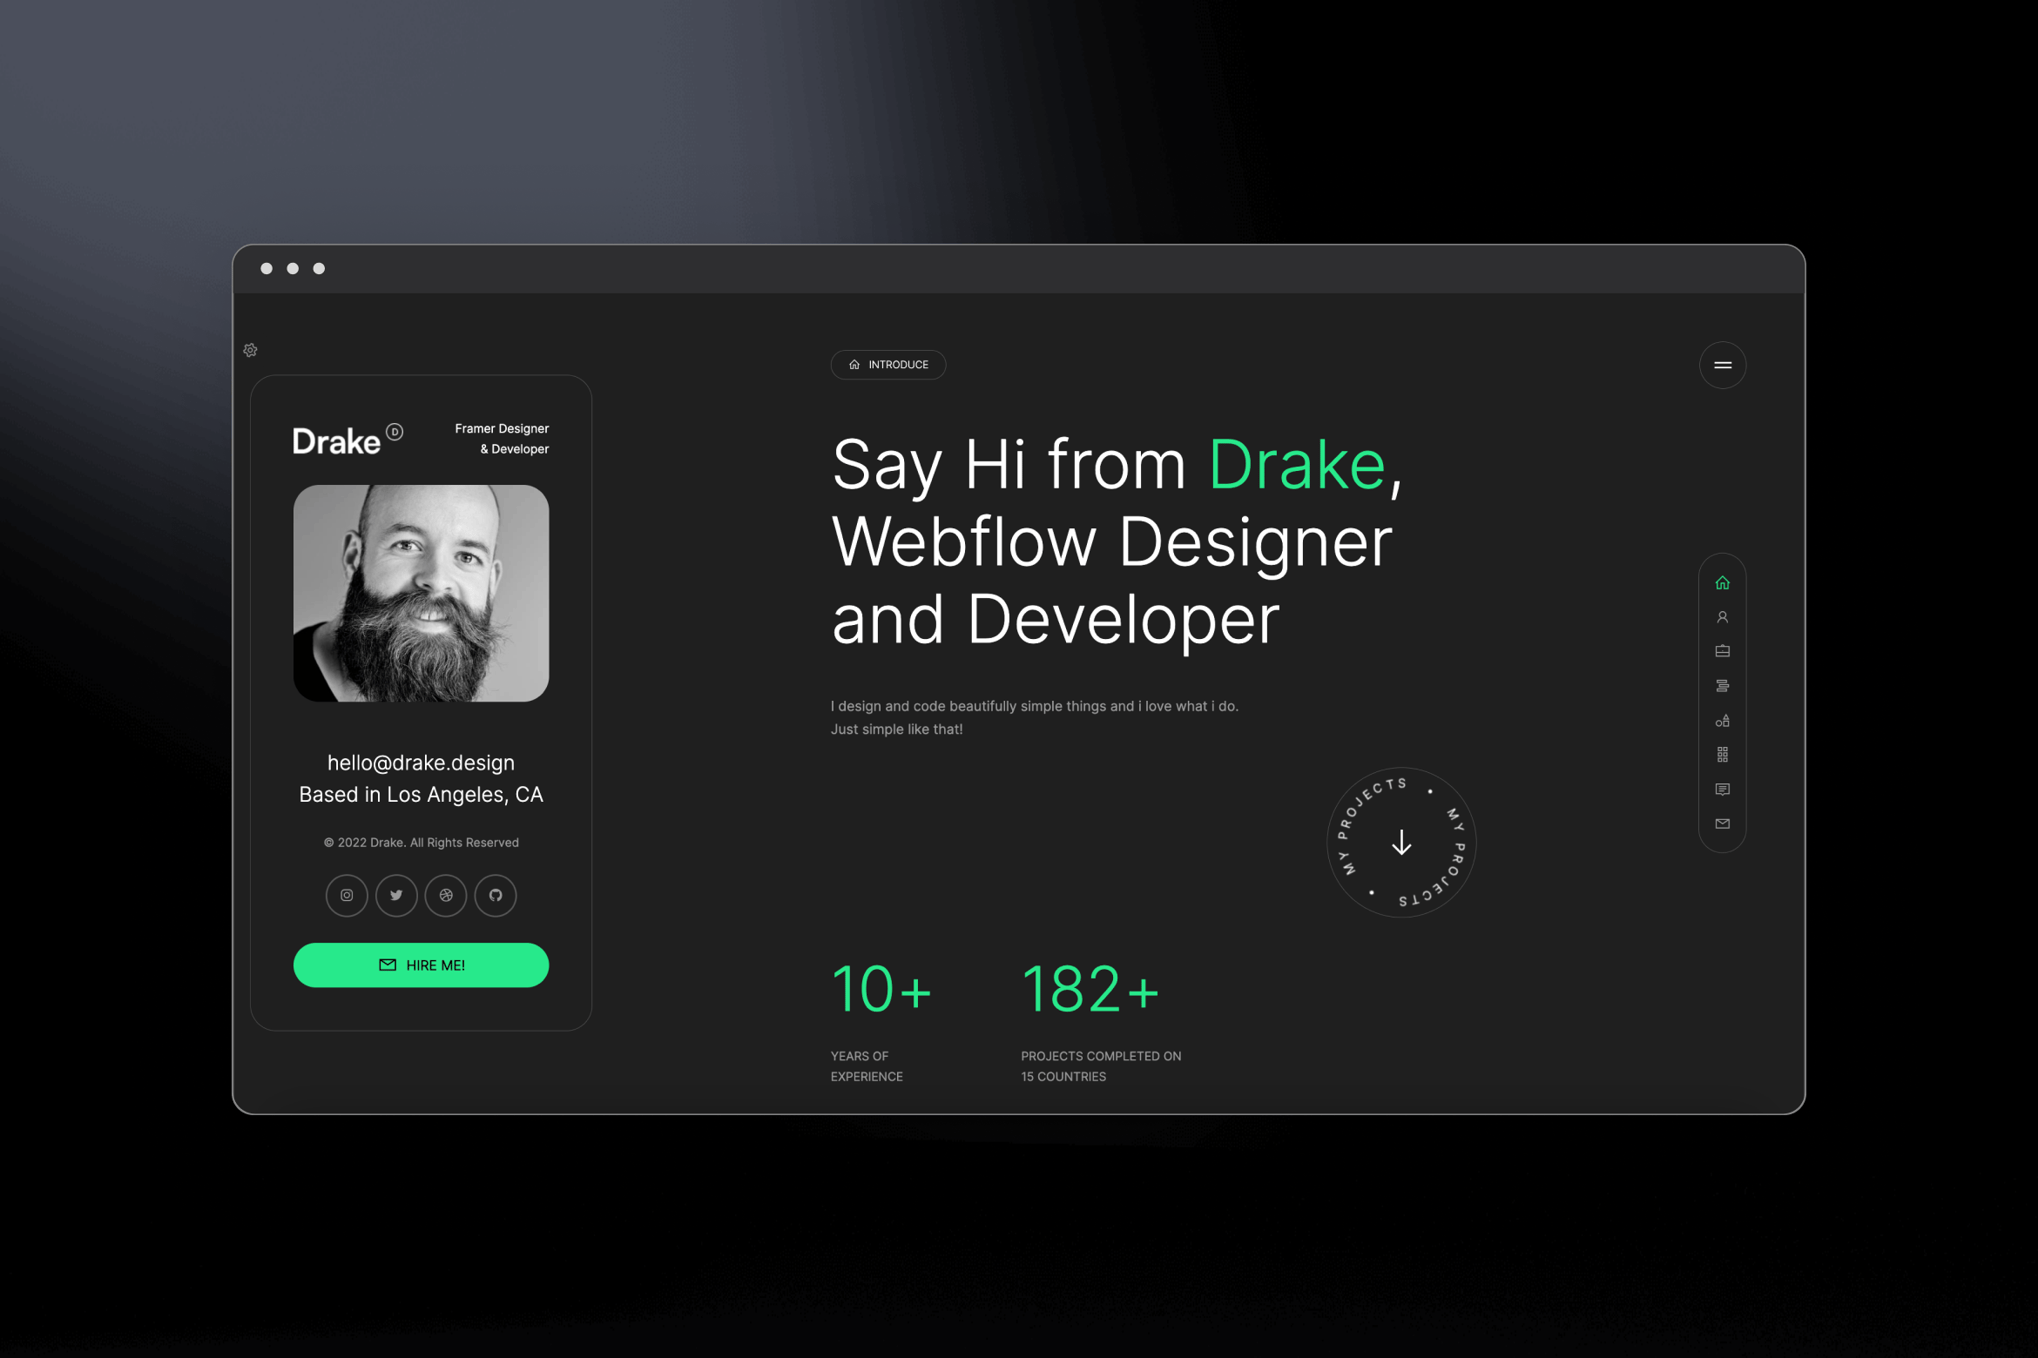This screenshot has width=2038, height=1358.
Task: Visit the Dribbble profile icon
Action: (446, 895)
